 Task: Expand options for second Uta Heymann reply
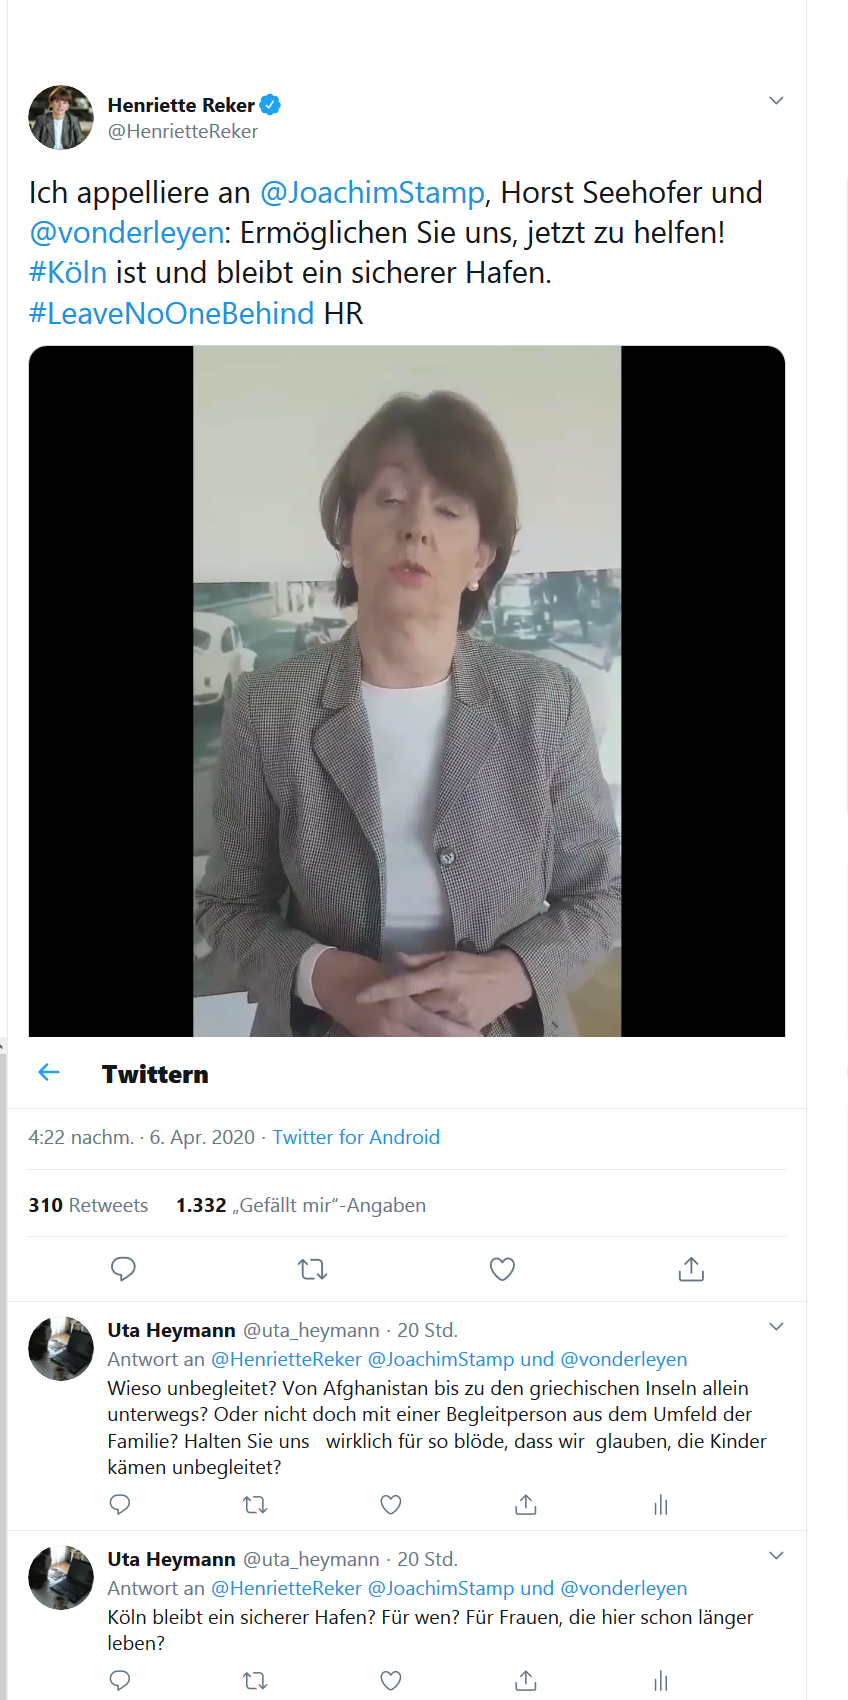click(776, 1556)
